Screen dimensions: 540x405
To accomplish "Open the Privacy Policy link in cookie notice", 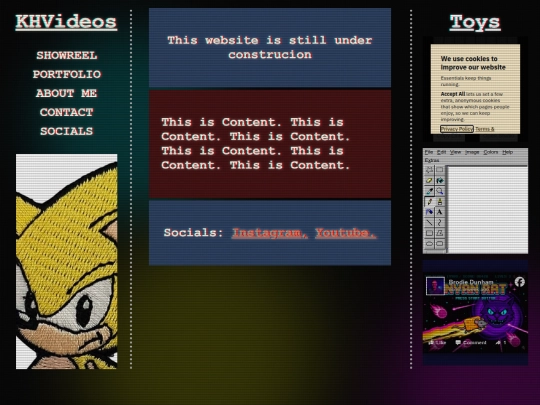I will coord(457,129).
